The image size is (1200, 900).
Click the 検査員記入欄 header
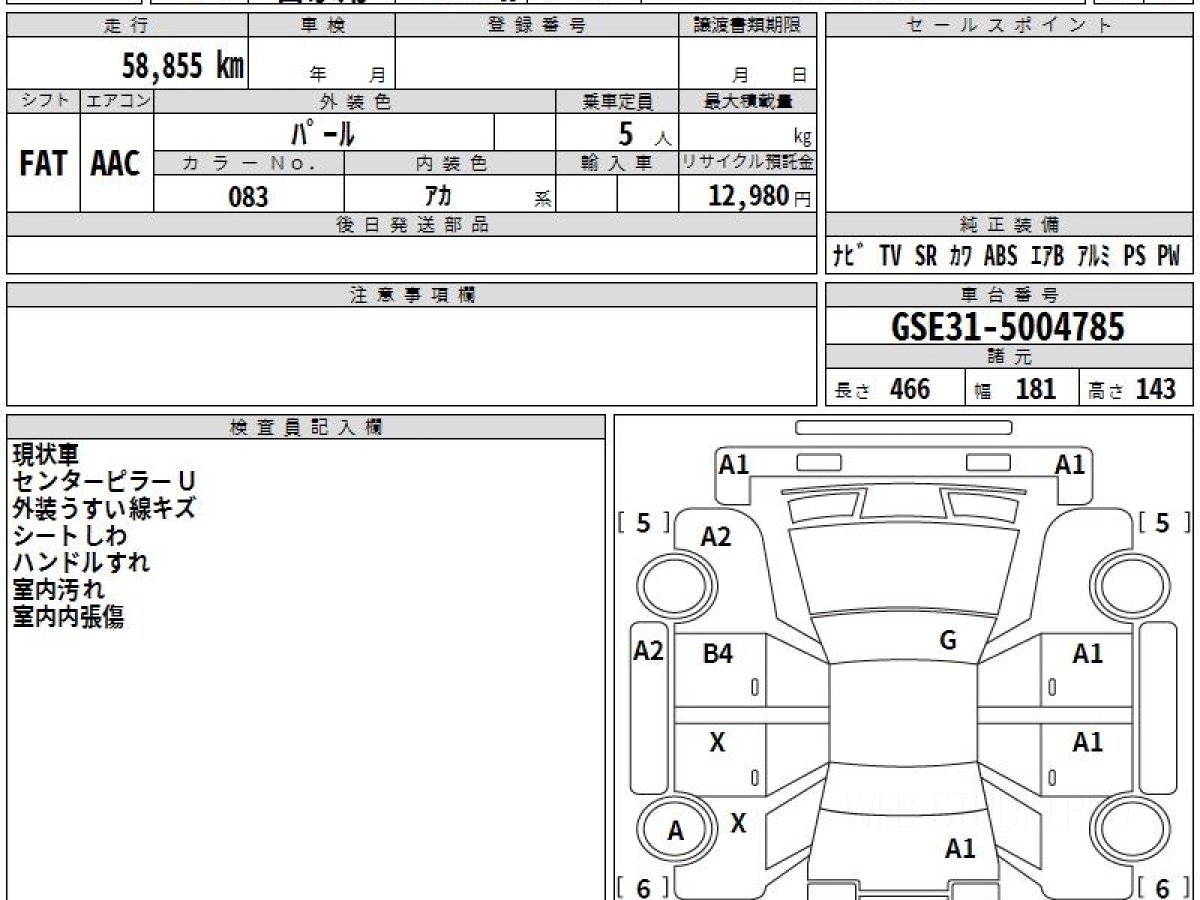(306, 427)
